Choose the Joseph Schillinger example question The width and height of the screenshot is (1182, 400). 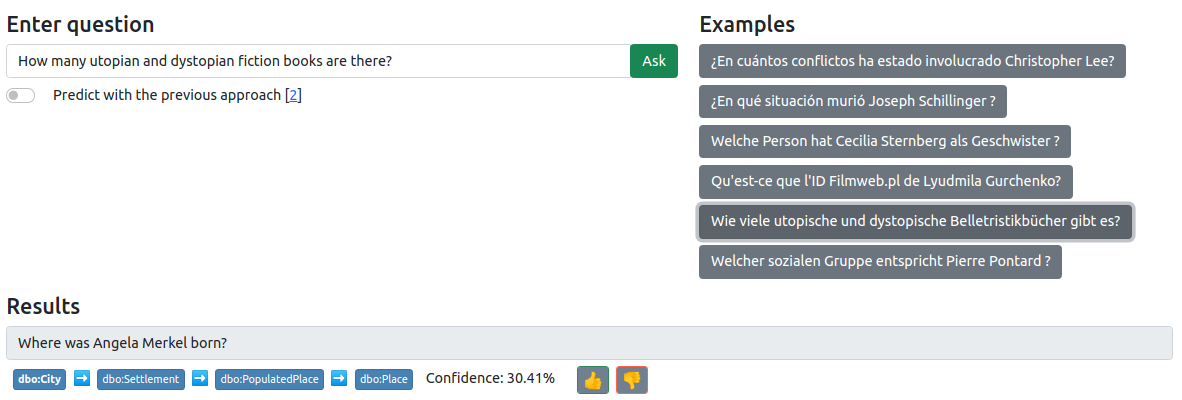click(852, 101)
